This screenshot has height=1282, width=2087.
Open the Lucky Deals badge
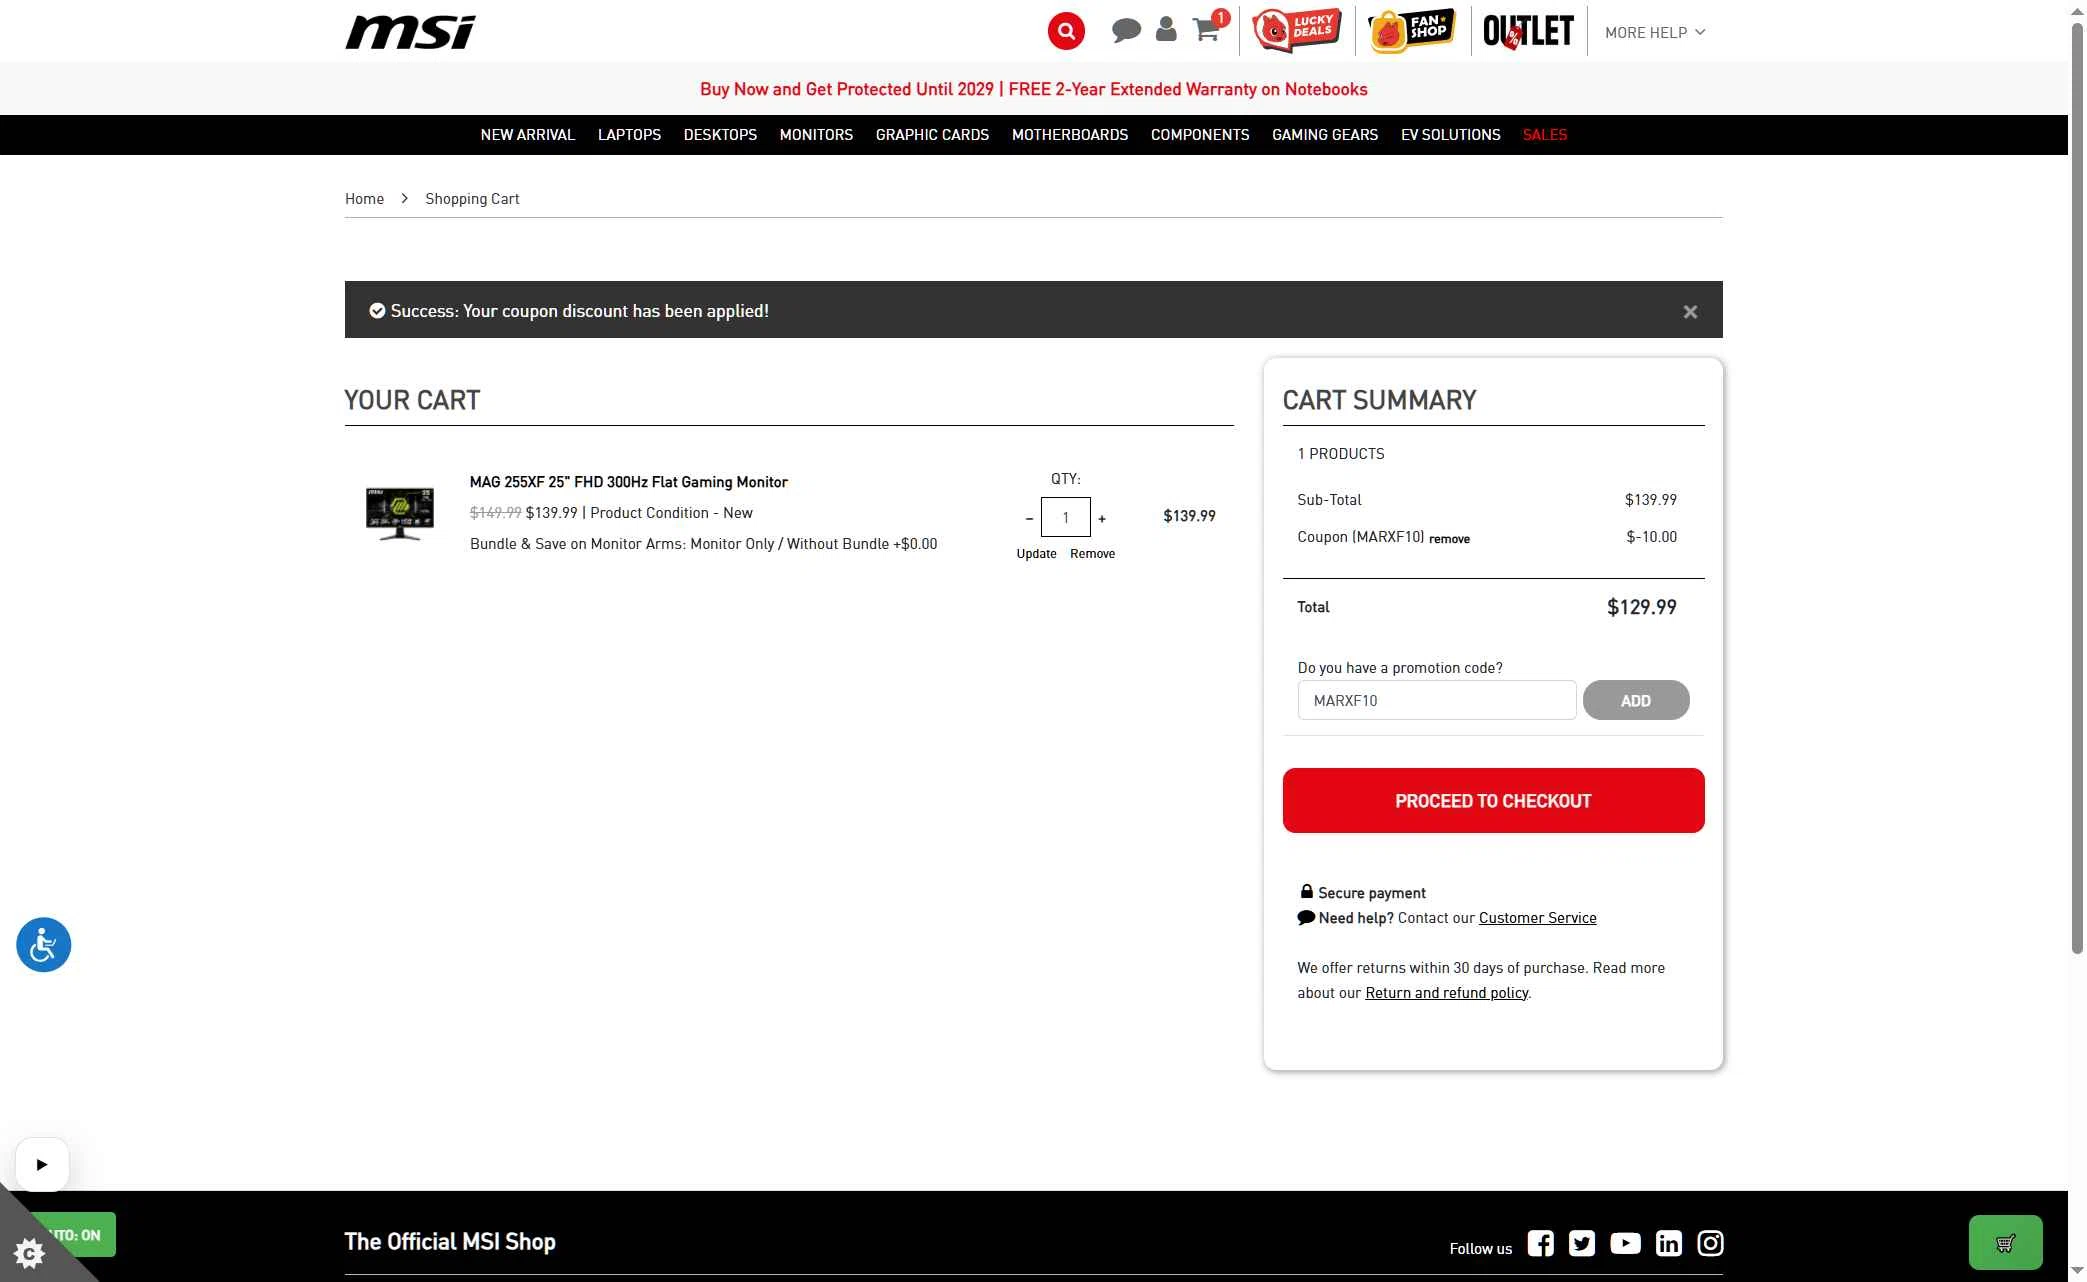coord(1297,30)
